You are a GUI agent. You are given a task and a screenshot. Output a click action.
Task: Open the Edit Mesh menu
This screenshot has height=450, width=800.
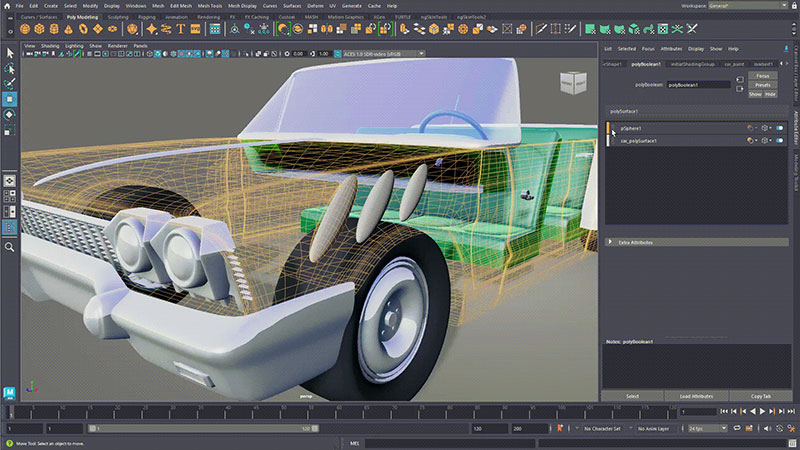pos(181,6)
